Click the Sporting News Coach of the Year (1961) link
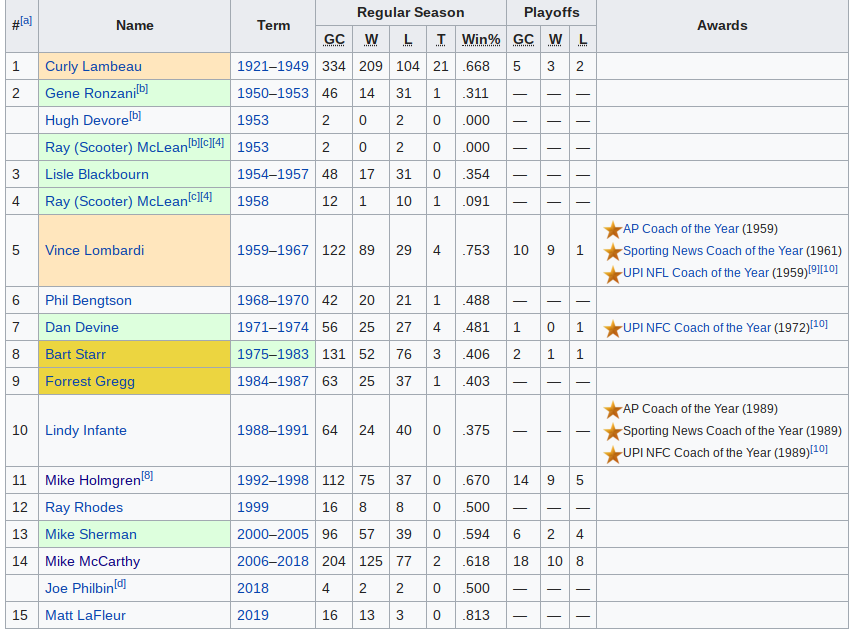This screenshot has width=854, height=633. pyautogui.click(x=713, y=251)
